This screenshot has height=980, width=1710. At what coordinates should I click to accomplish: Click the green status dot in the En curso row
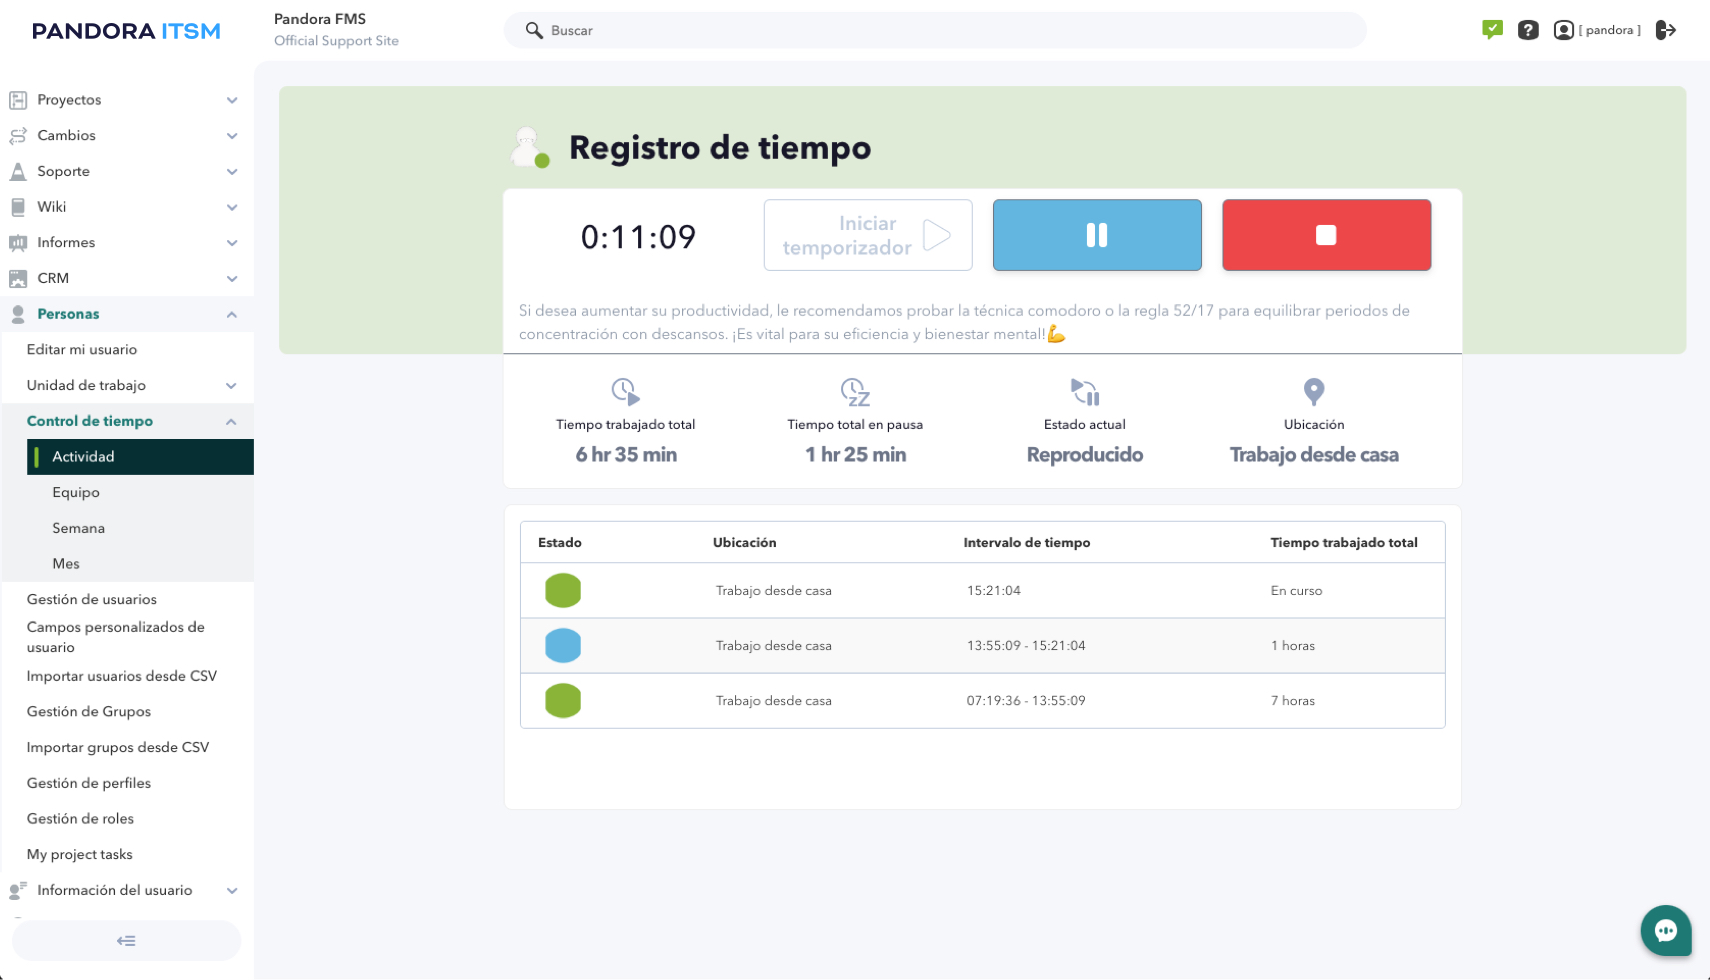click(563, 591)
